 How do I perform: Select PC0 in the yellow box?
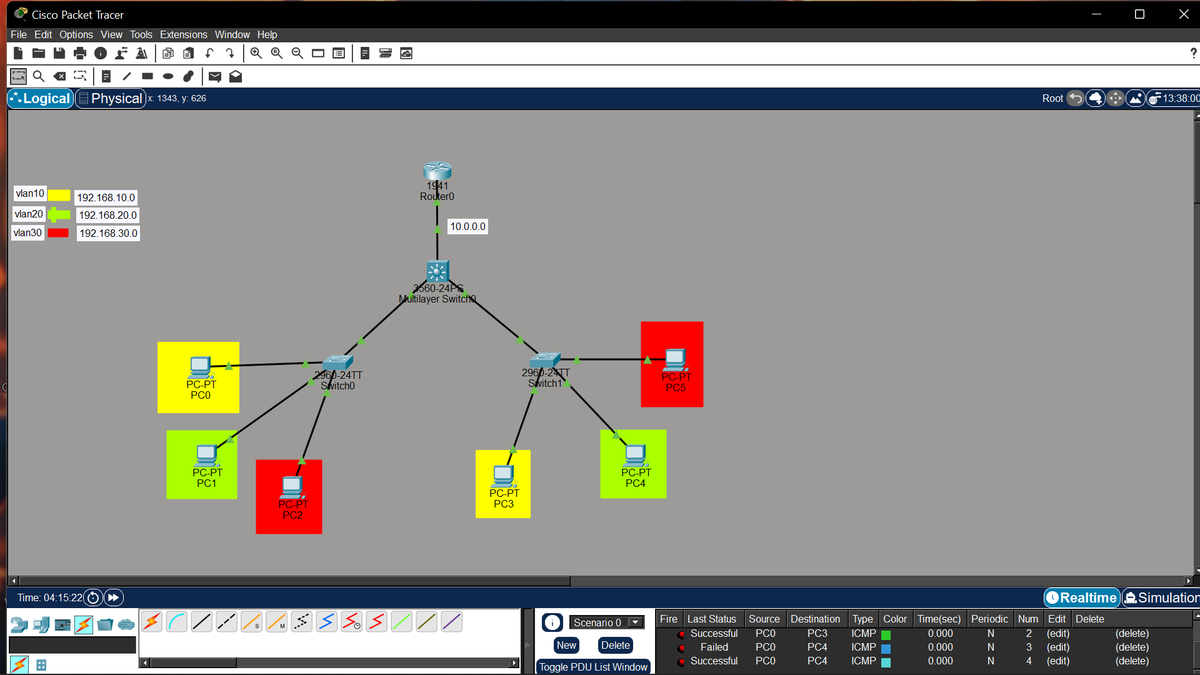click(x=199, y=367)
